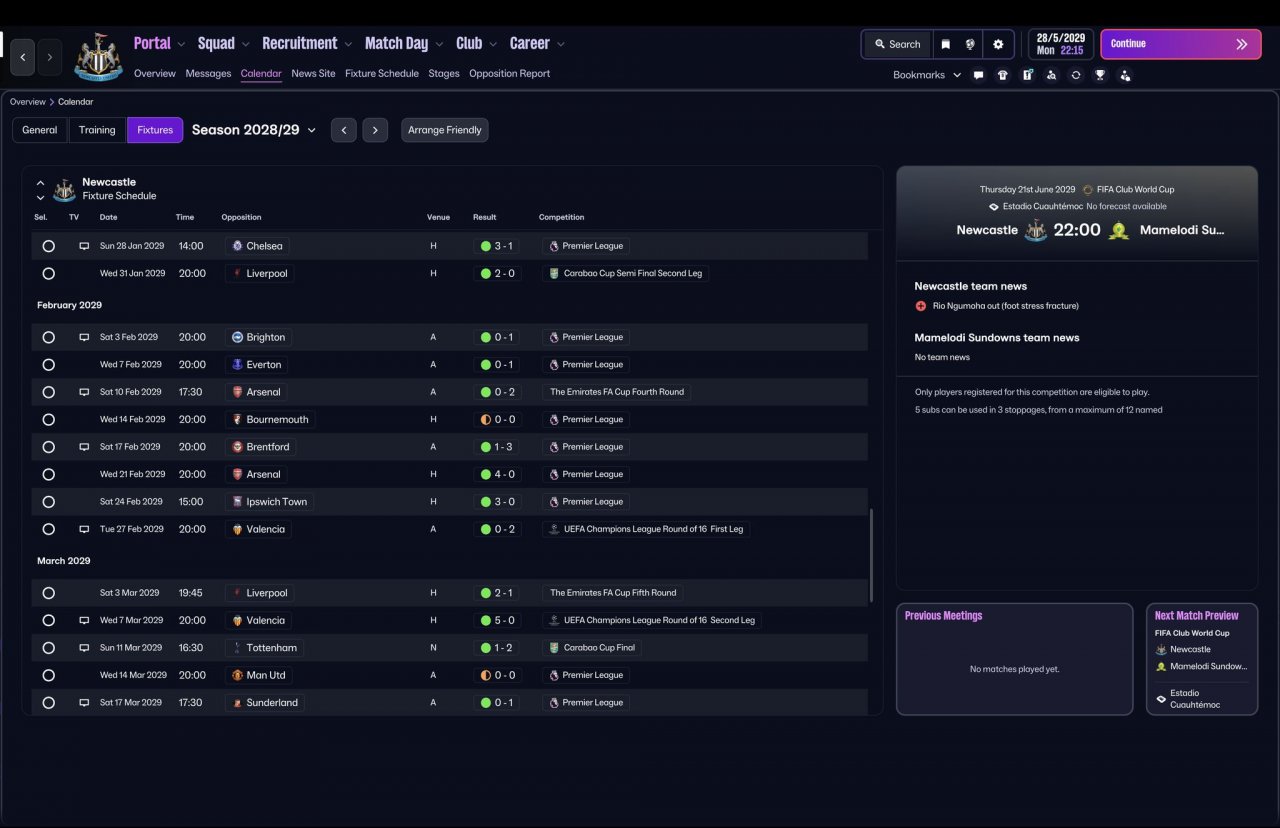Click the stadium icon beside Estadio Cuauhtémoc header

point(993,207)
